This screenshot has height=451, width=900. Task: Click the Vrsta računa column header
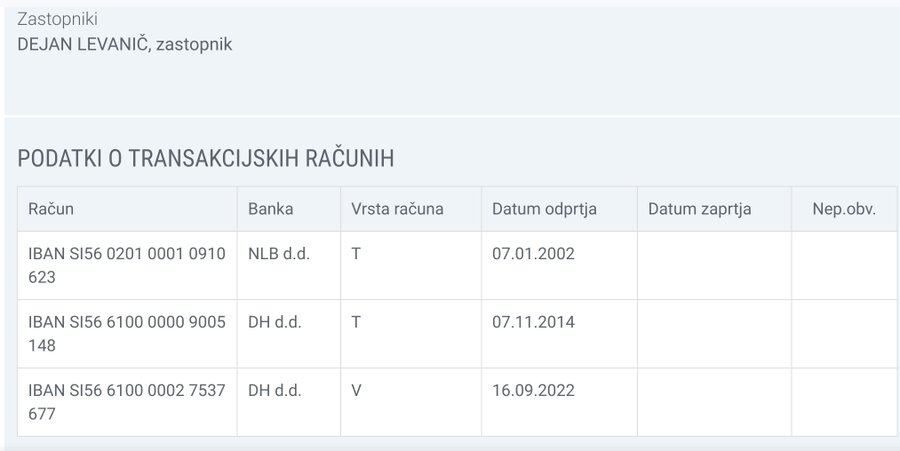[411, 209]
